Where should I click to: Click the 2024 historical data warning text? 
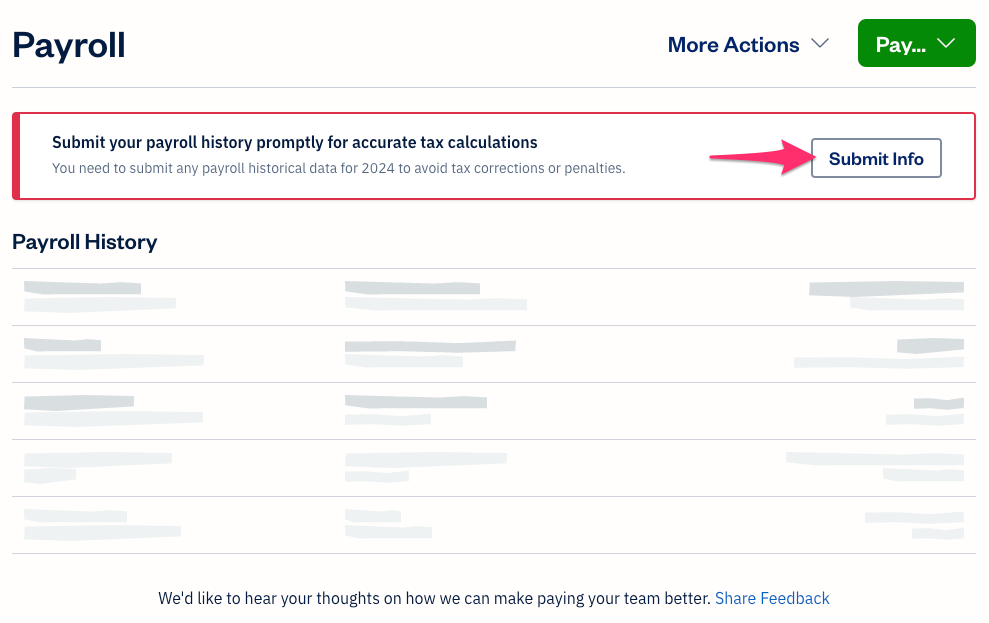click(338, 168)
